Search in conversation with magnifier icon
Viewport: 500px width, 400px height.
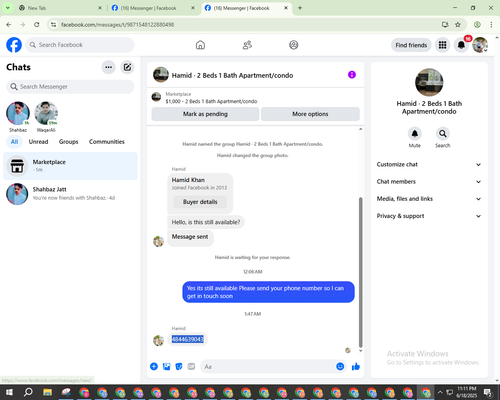pyautogui.click(x=443, y=134)
